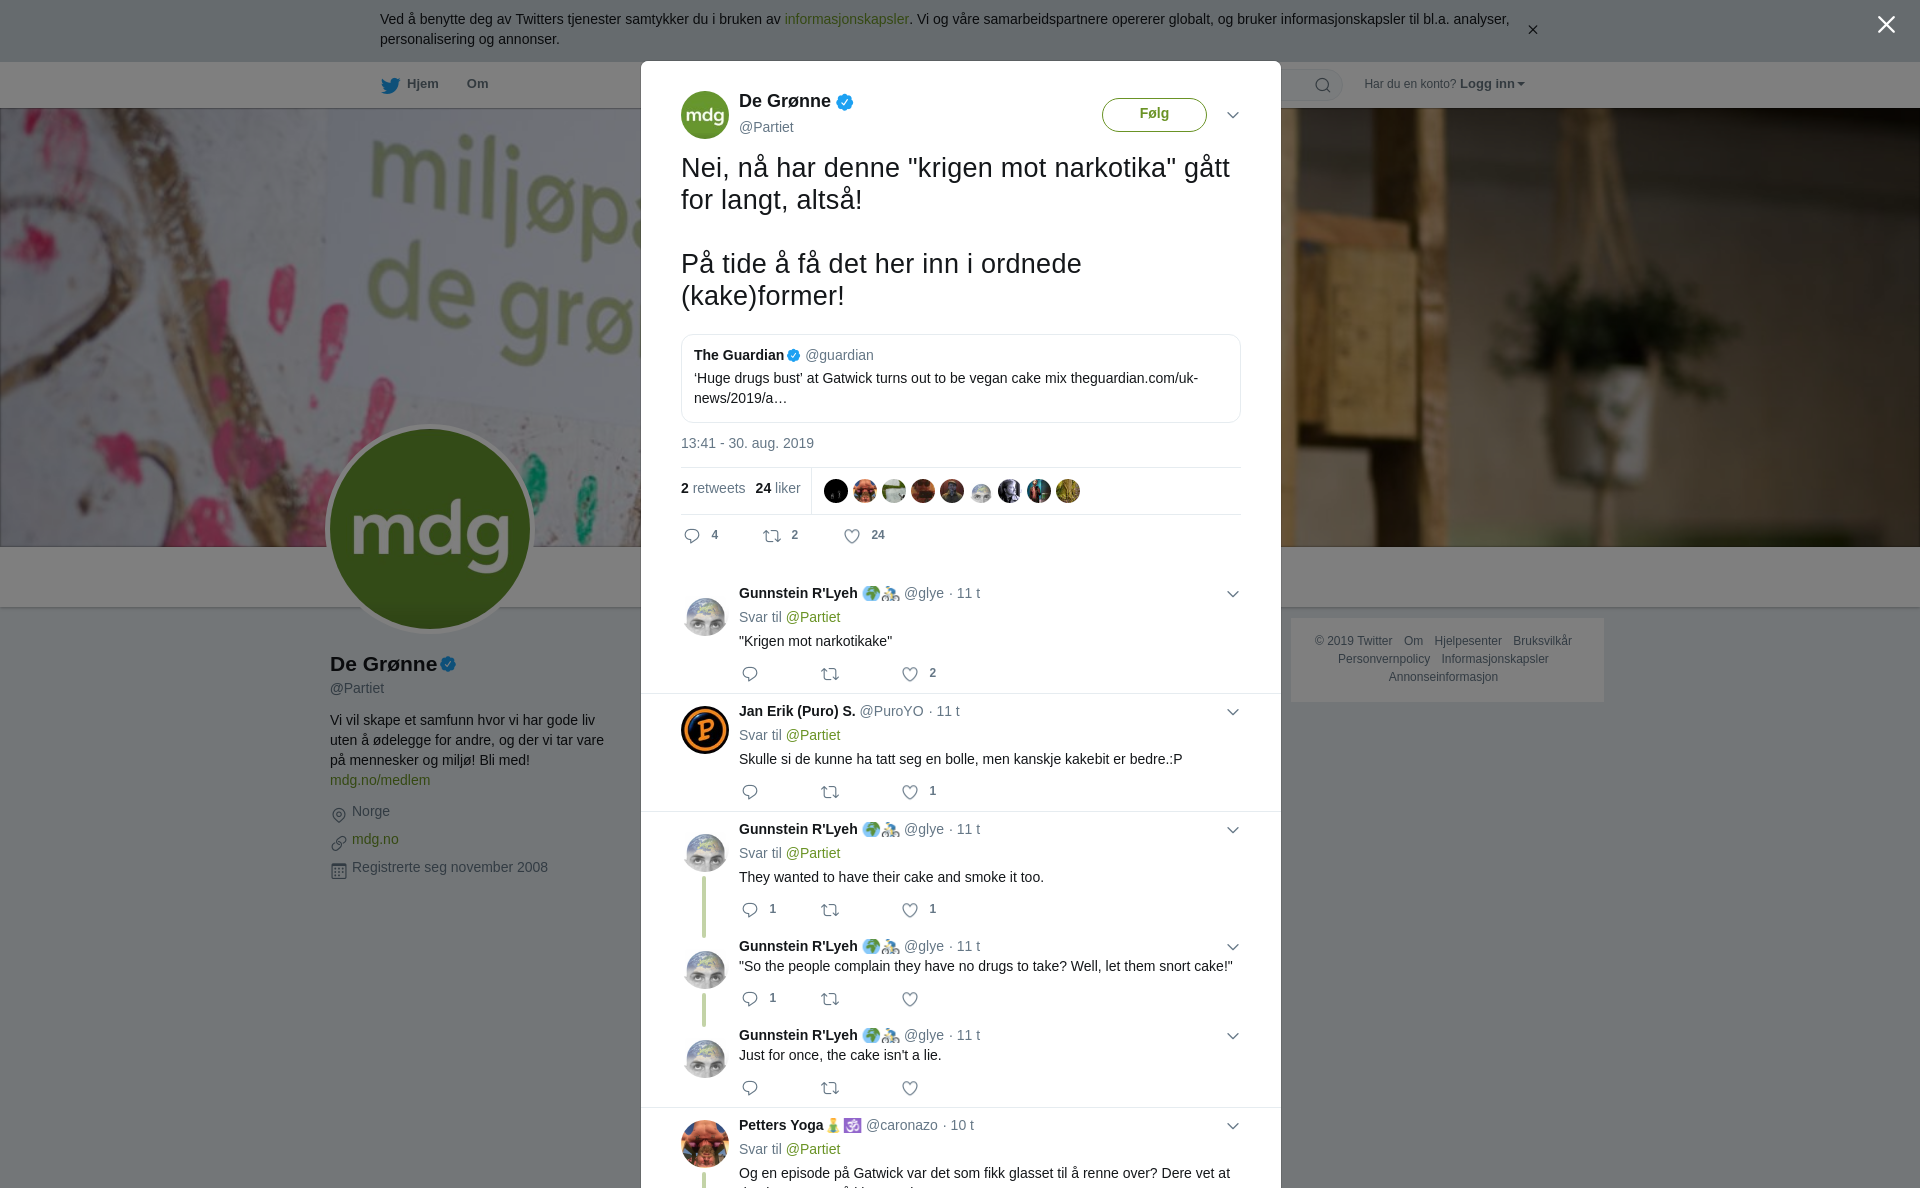The height and width of the screenshot is (1188, 1920).
Task: Expand the Logg inn dropdown
Action: pyautogui.click(x=1492, y=84)
